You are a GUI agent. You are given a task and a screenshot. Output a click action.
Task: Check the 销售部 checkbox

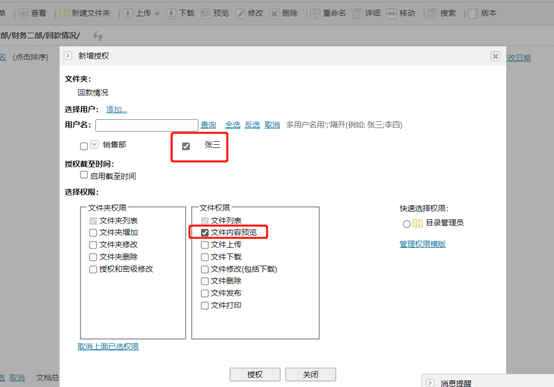point(84,146)
